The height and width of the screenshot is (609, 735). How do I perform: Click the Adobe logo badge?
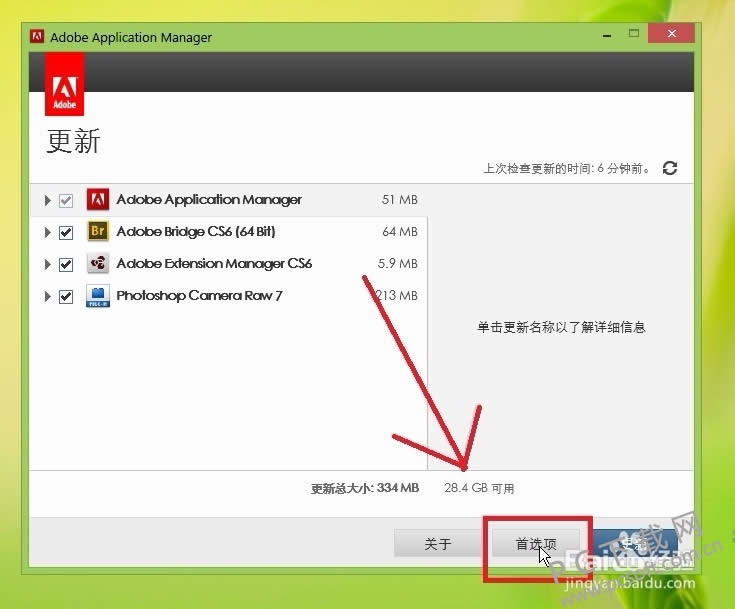point(64,84)
